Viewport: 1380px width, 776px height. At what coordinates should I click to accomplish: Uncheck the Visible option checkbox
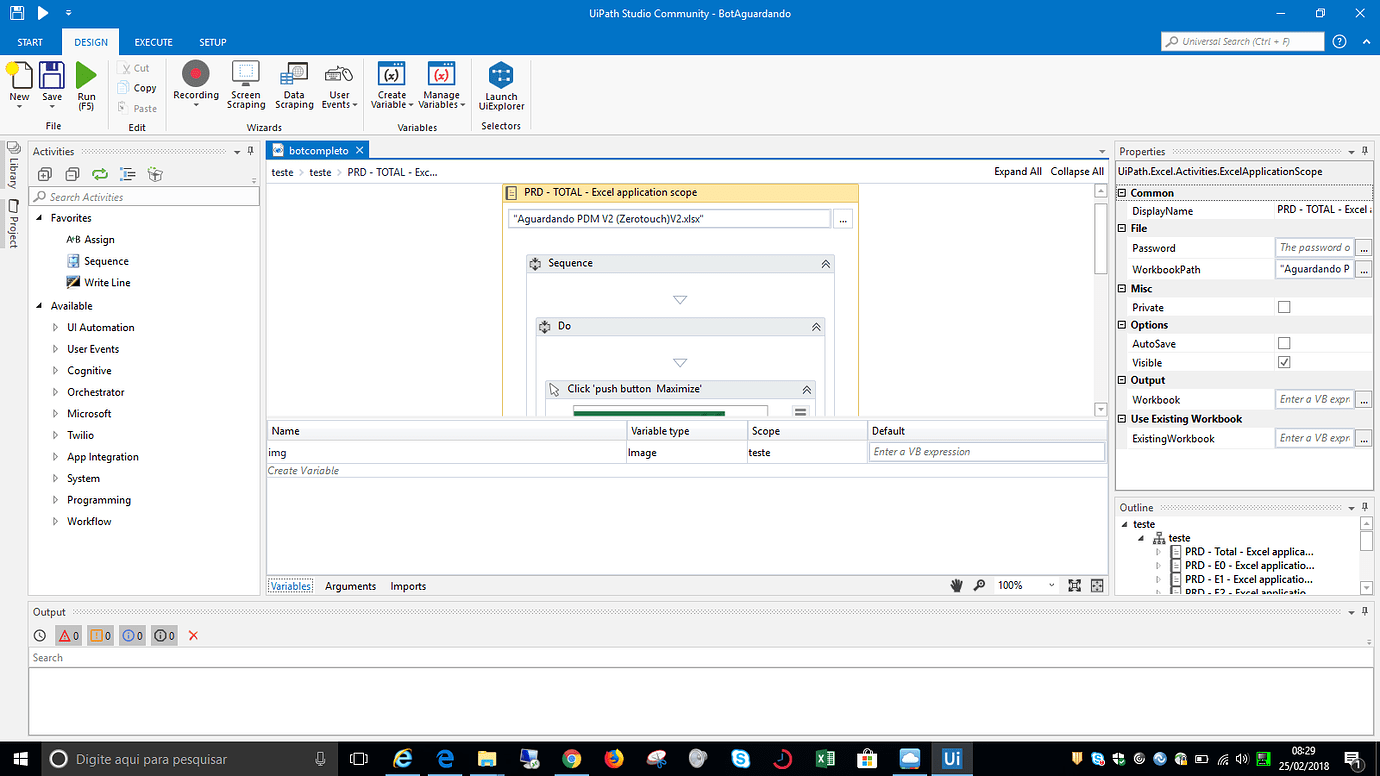tap(1284, 363)
